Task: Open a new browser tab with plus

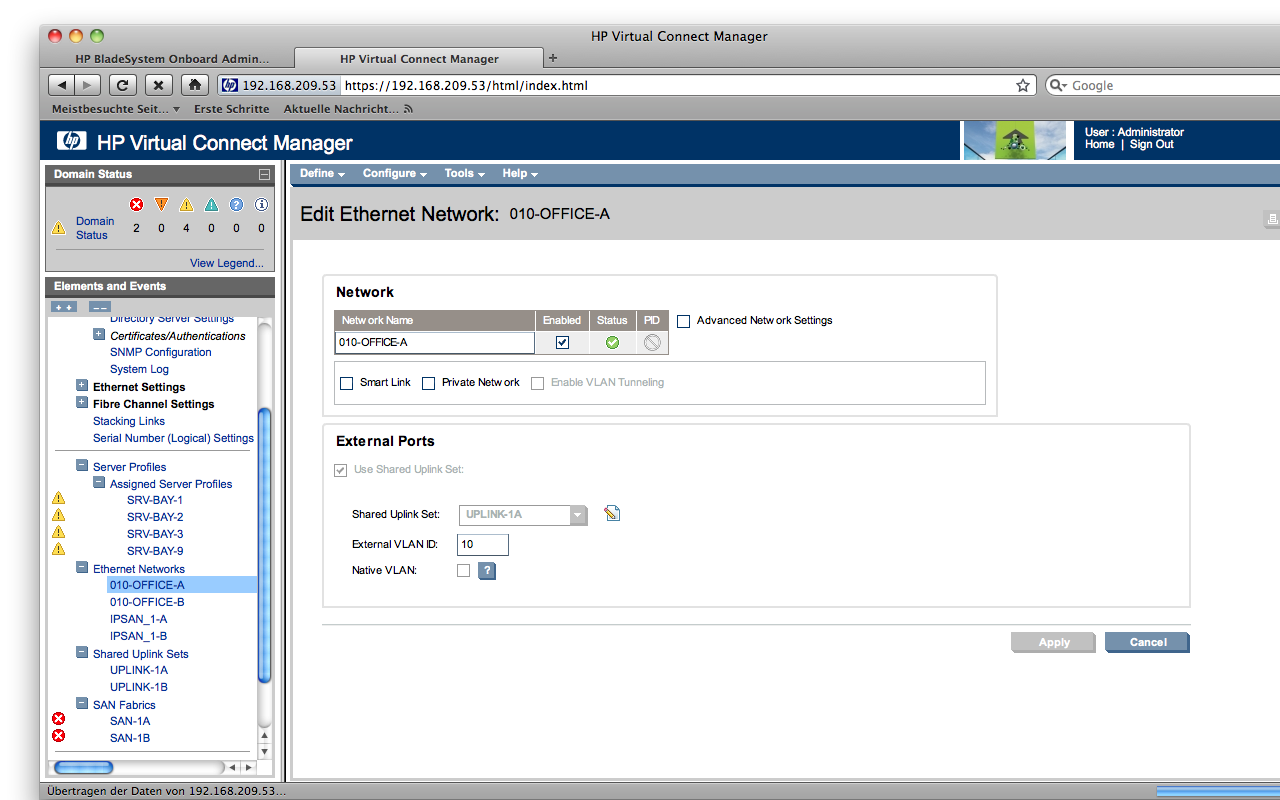Action: (553, 58)
